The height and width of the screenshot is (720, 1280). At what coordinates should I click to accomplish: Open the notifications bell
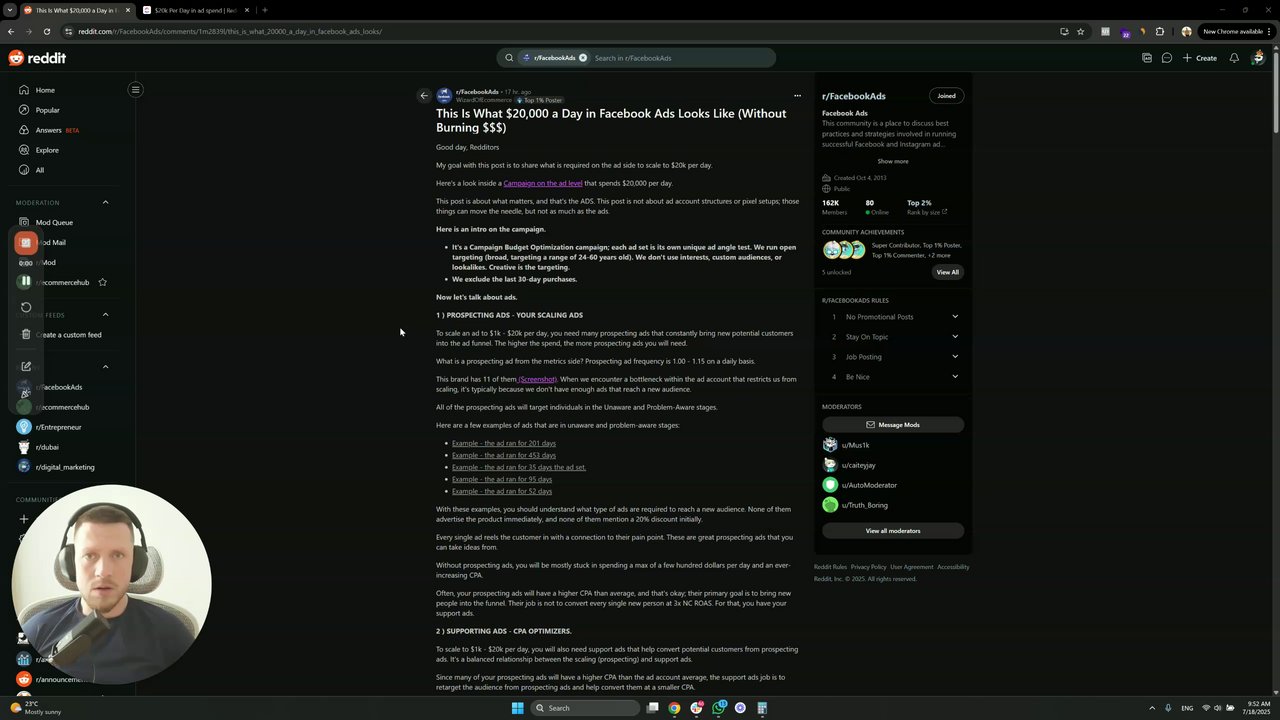[1234, 58]
